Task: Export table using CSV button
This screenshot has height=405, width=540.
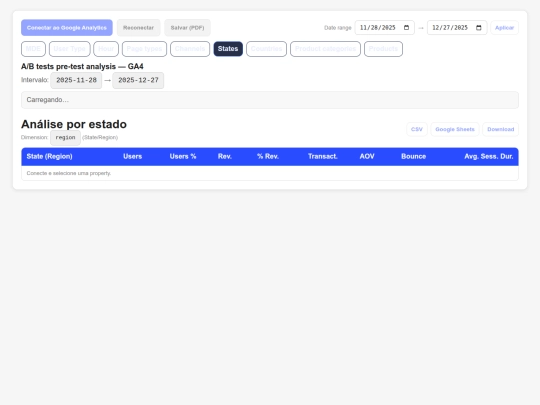Action: tap(417, 129)
